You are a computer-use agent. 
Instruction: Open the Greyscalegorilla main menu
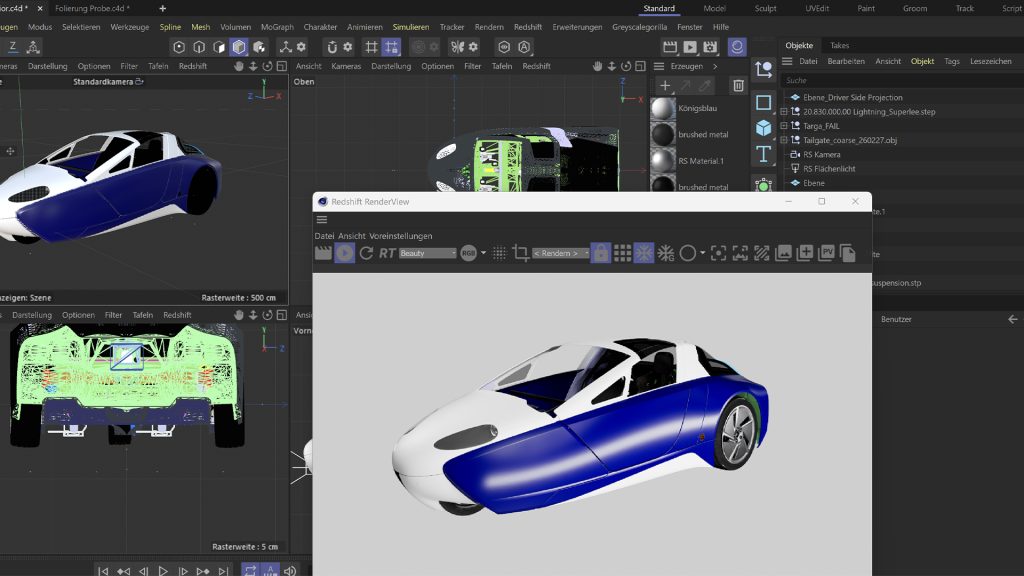(x=639, y=27)
